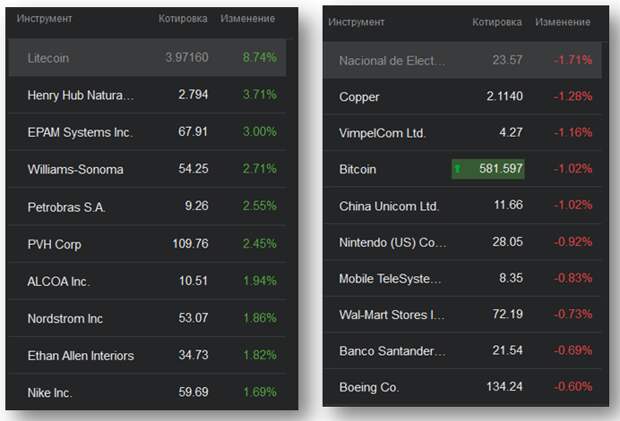The image size is (620, 421).
Task: Click the green up arrow beside Bitcoin quote
Action: pyautogui.click(x=457, y=169)
